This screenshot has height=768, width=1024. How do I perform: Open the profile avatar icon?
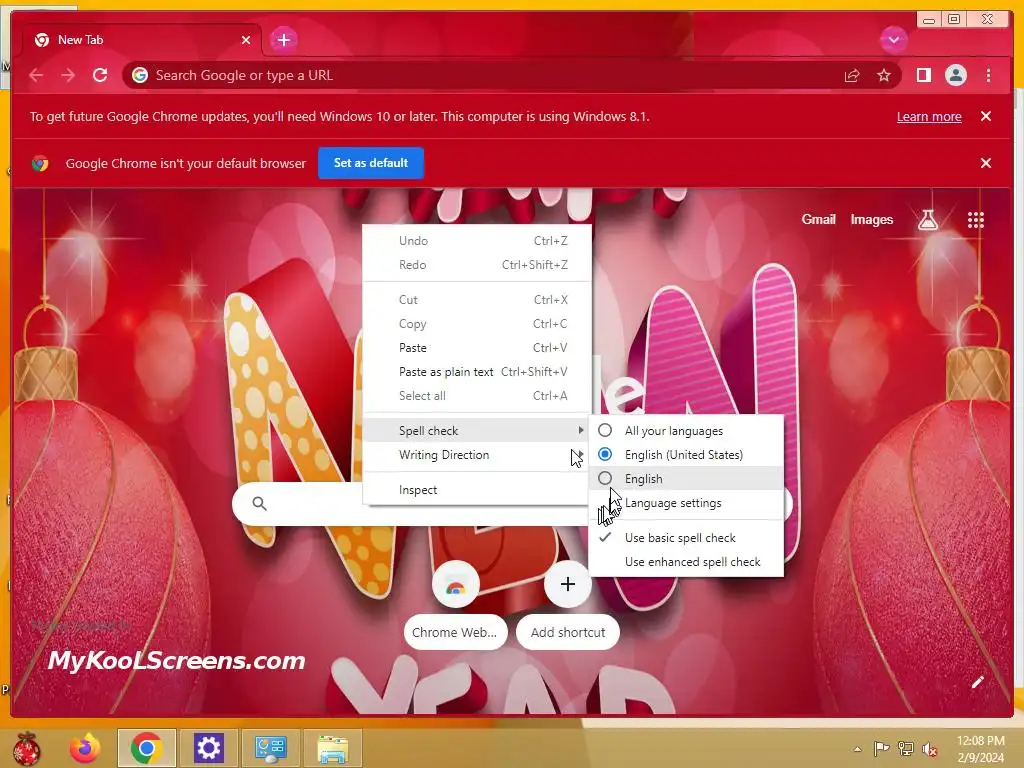955,75
